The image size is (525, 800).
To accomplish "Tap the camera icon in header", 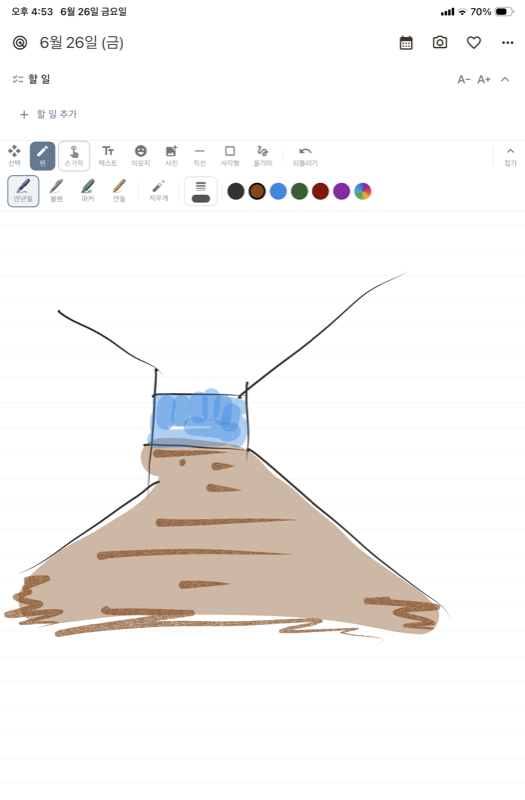I will pos(440,42).
